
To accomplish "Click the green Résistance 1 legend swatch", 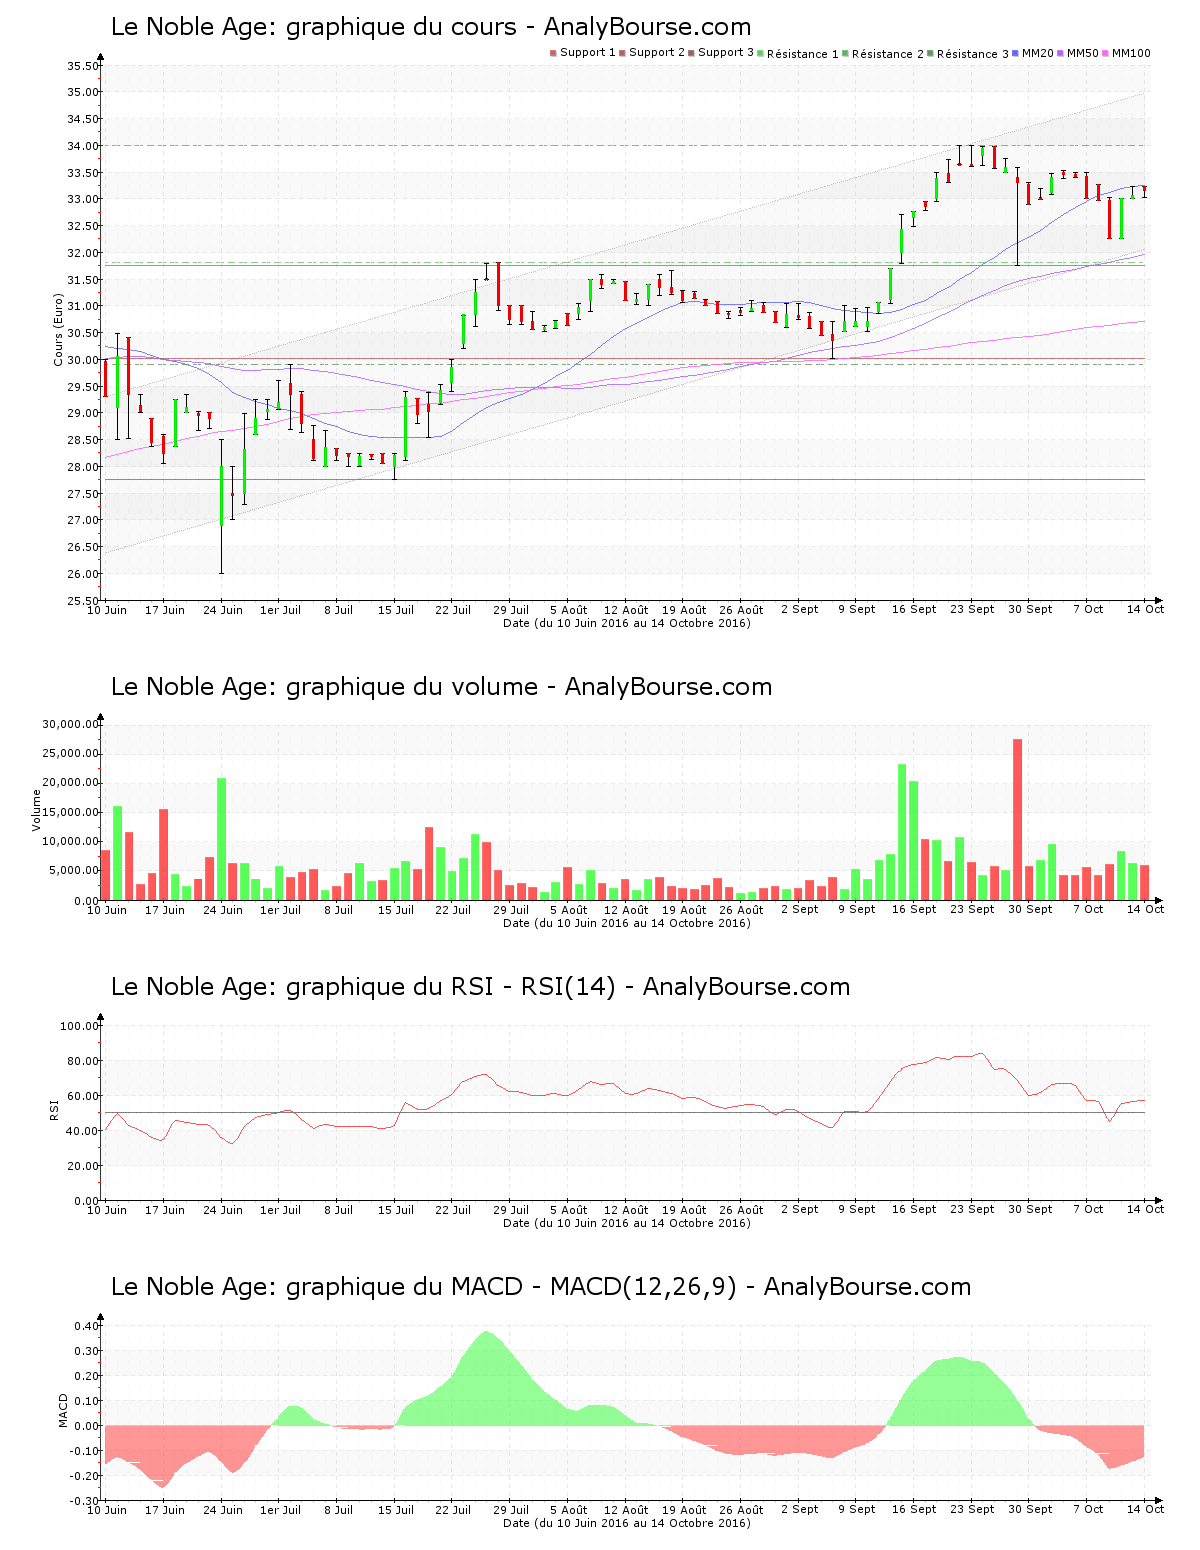I will point(760,53).
